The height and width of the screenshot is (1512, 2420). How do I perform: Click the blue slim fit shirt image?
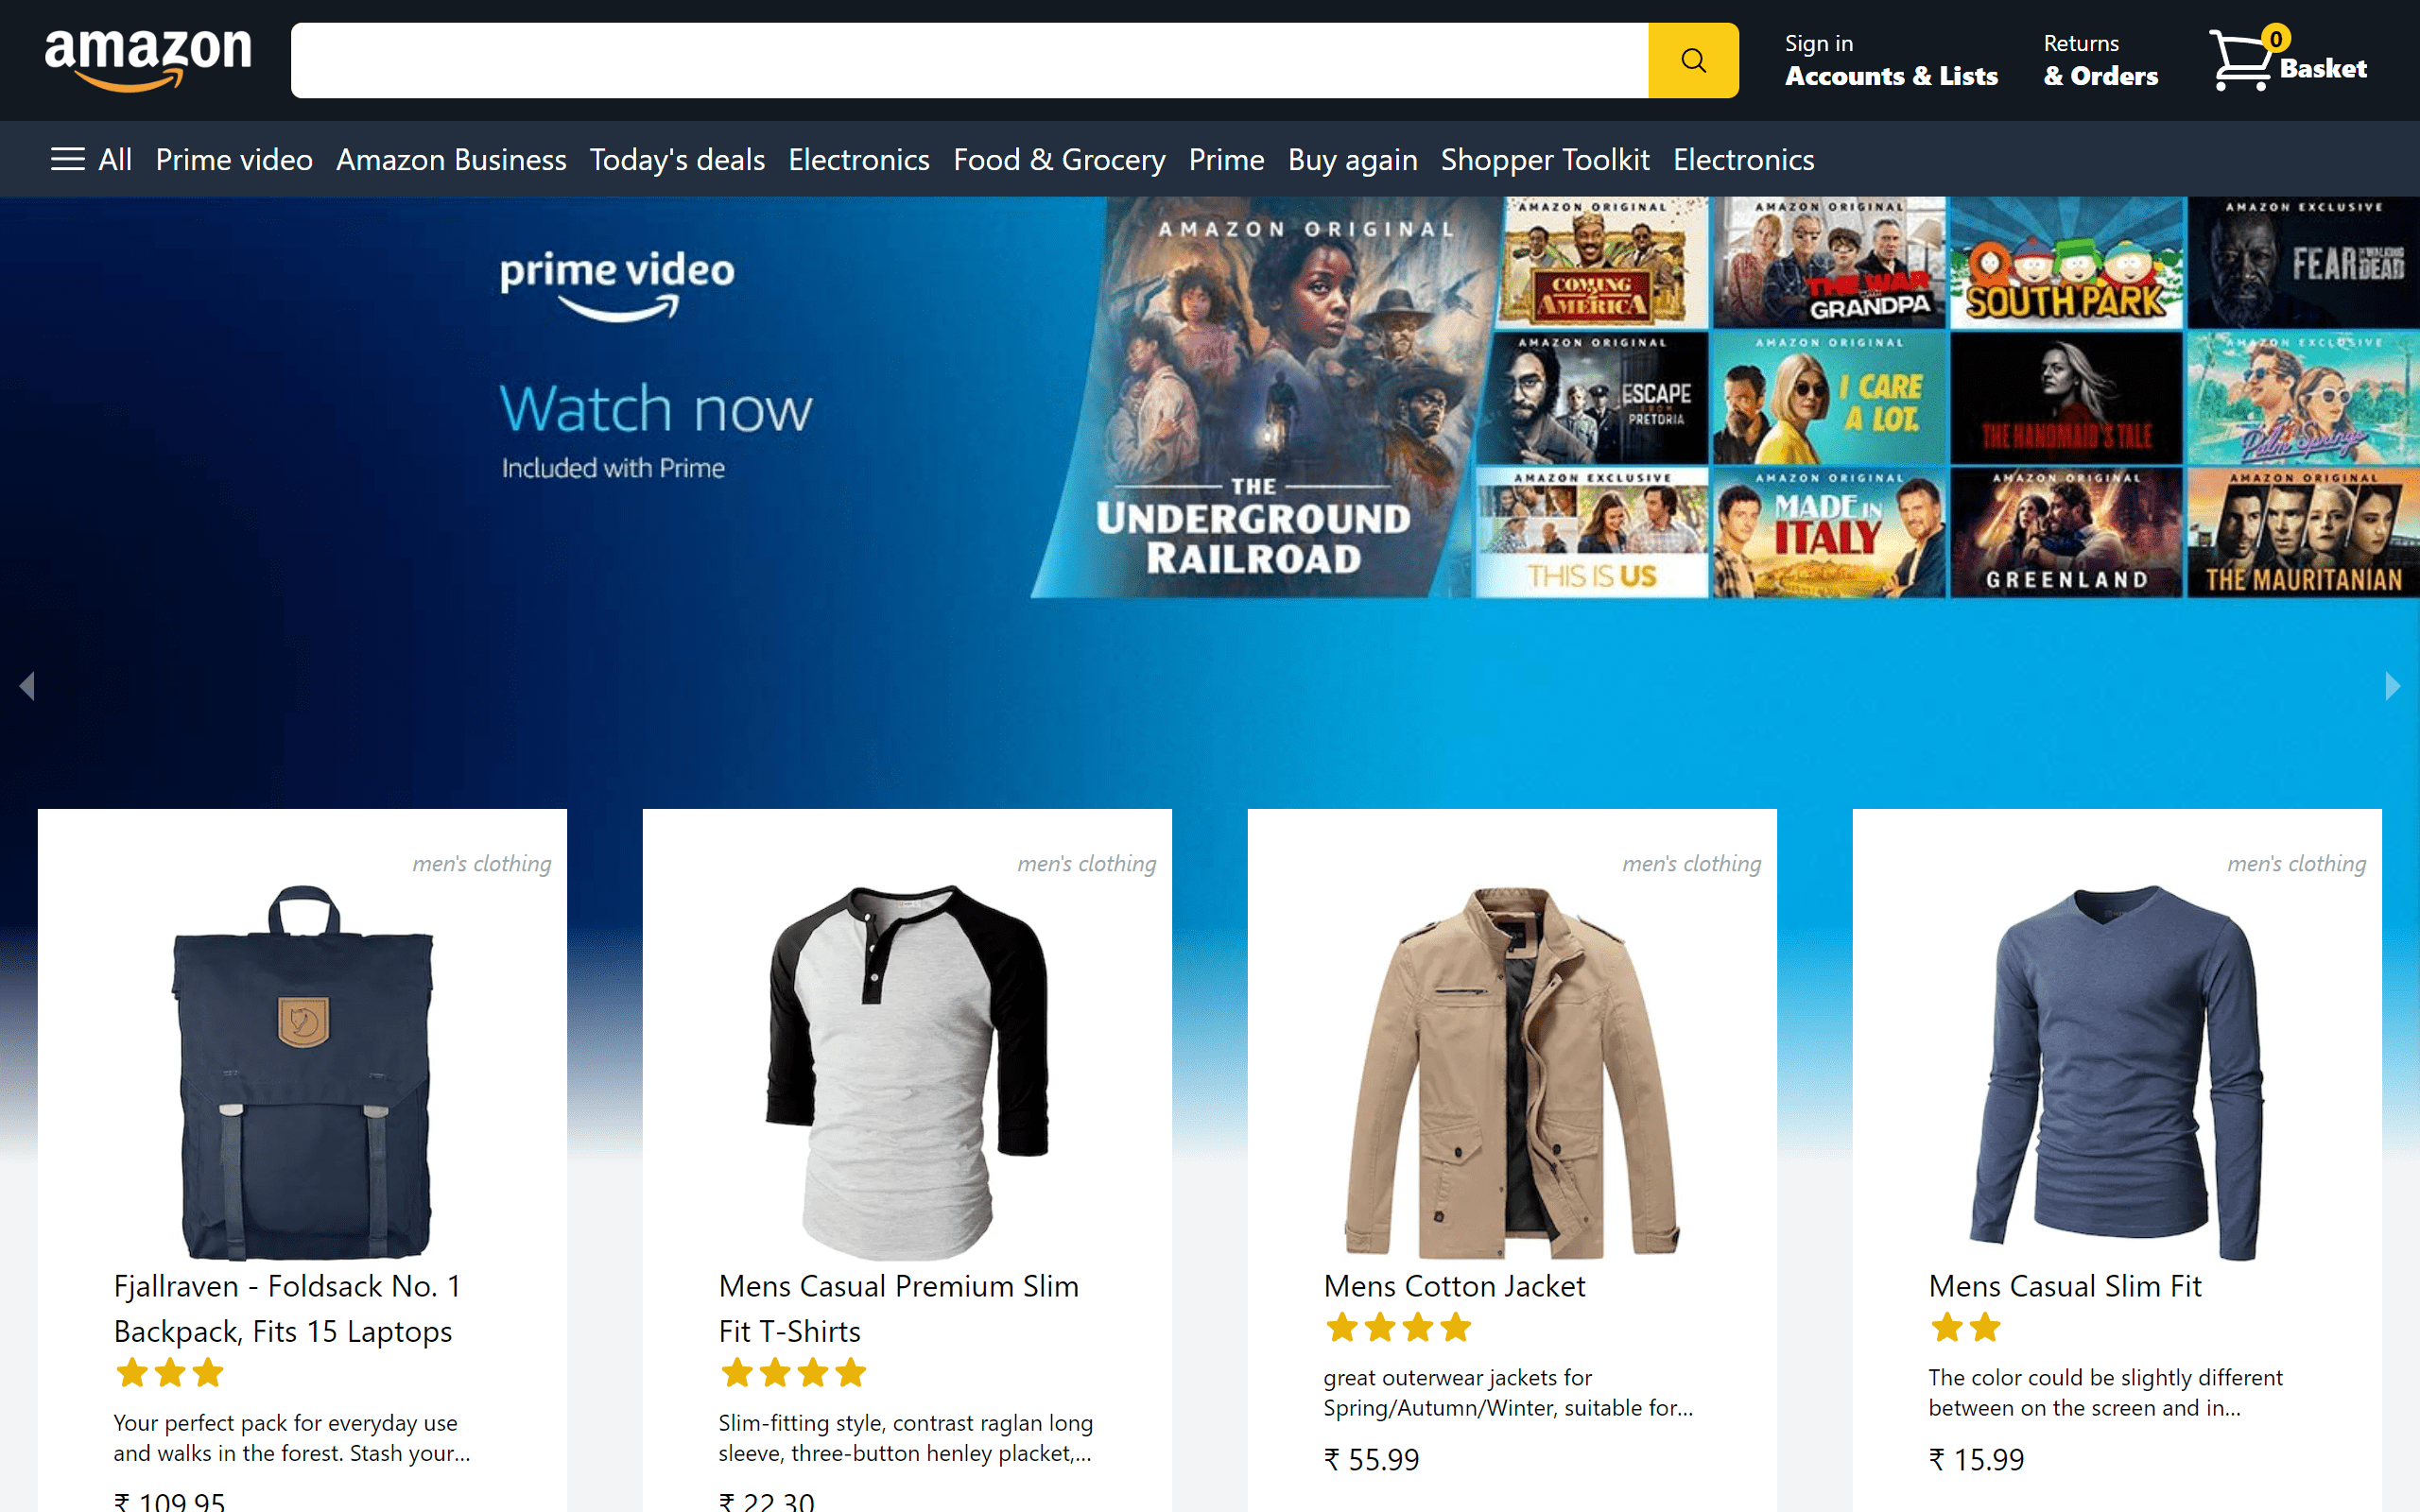click(2117, 1072)
